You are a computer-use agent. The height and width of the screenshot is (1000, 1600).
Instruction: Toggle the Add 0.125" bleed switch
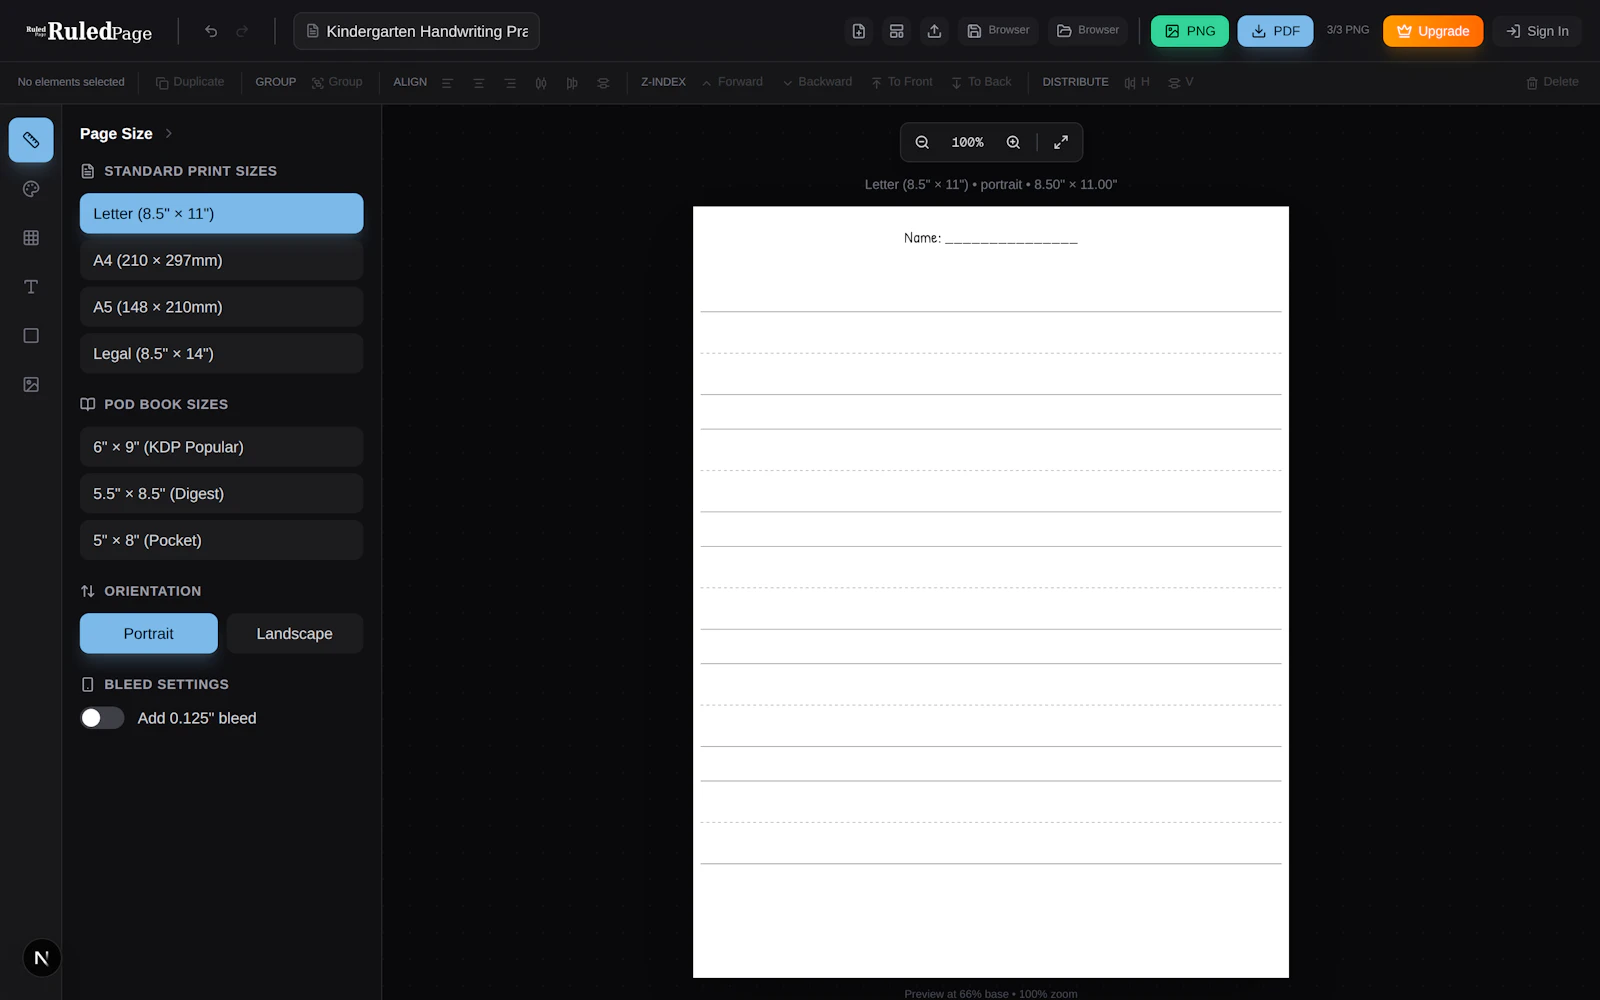point(102,718)
